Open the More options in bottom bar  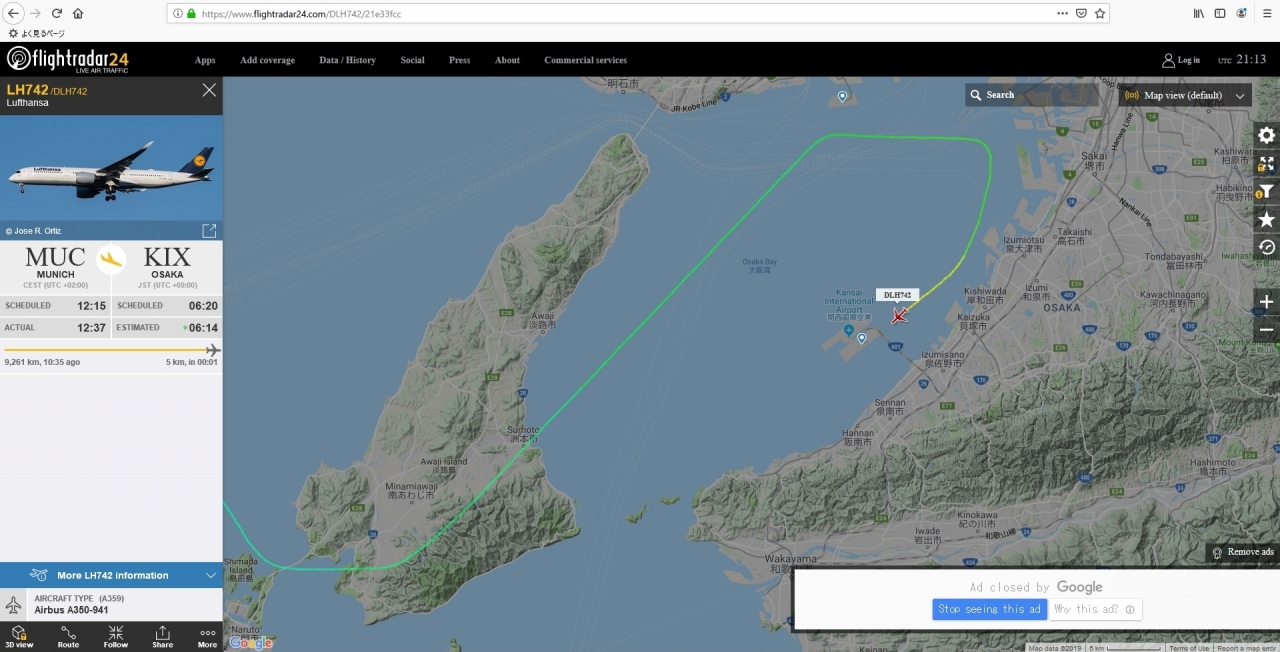click(207, 637)
